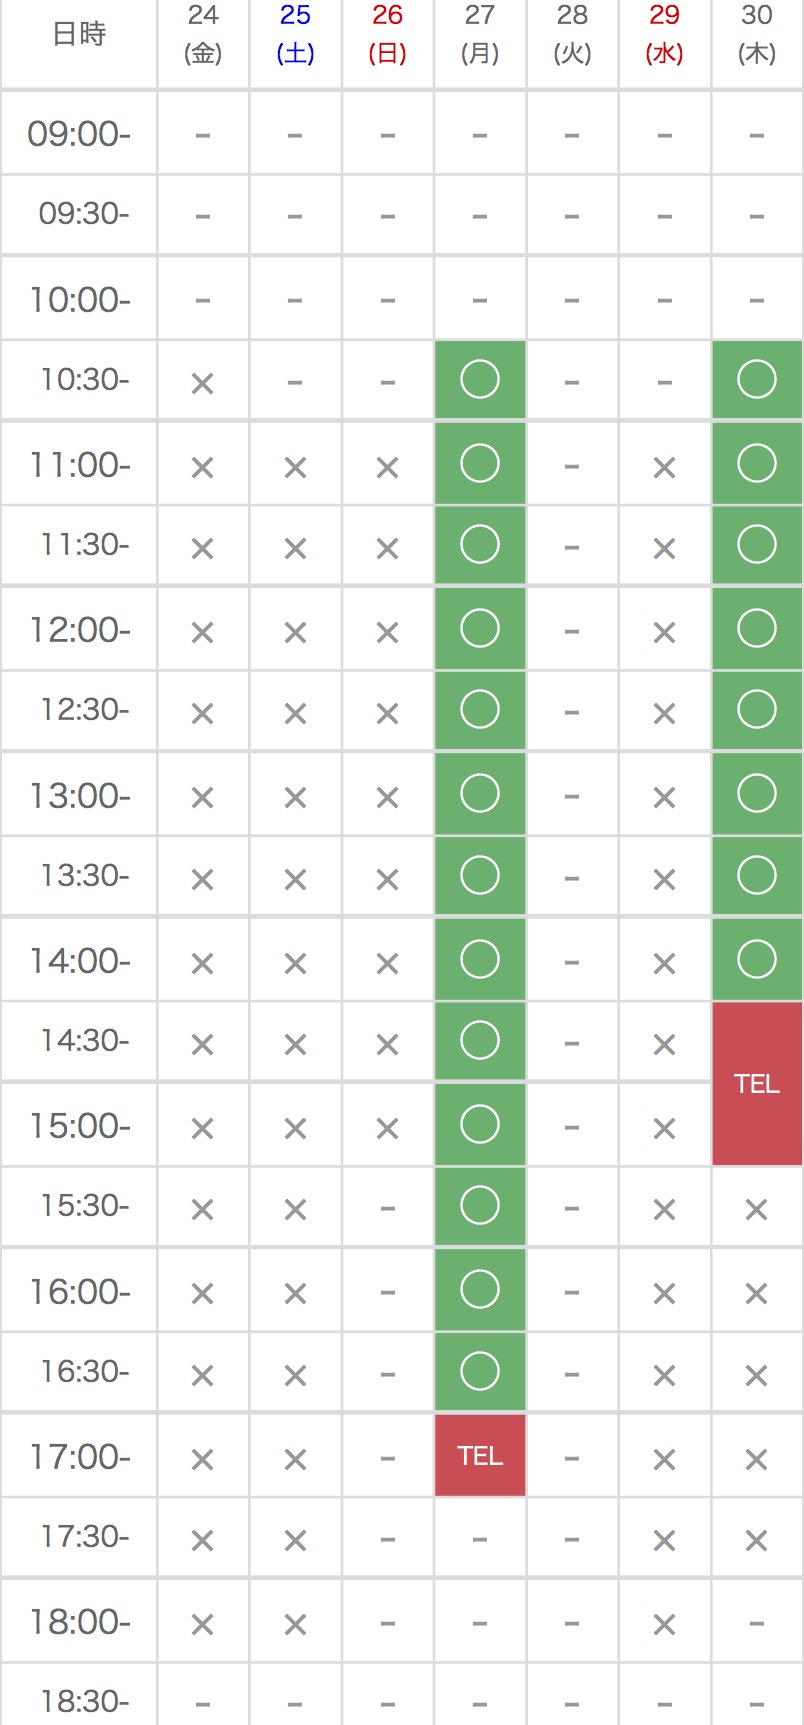Select the available circle for Monday 27 at 10:30
This screenshot has height=1725, width=804.
pyautogui.click(x=480, y=380)
